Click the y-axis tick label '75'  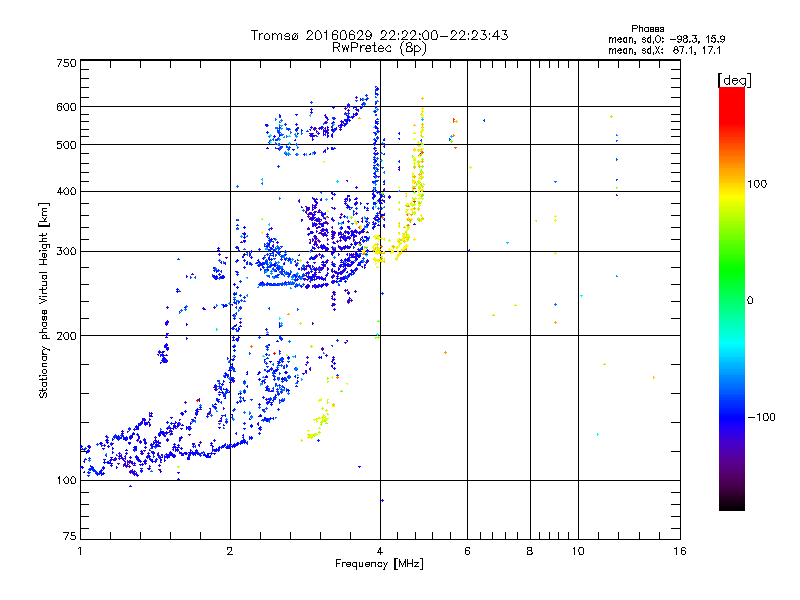click(x=70, y=536)
